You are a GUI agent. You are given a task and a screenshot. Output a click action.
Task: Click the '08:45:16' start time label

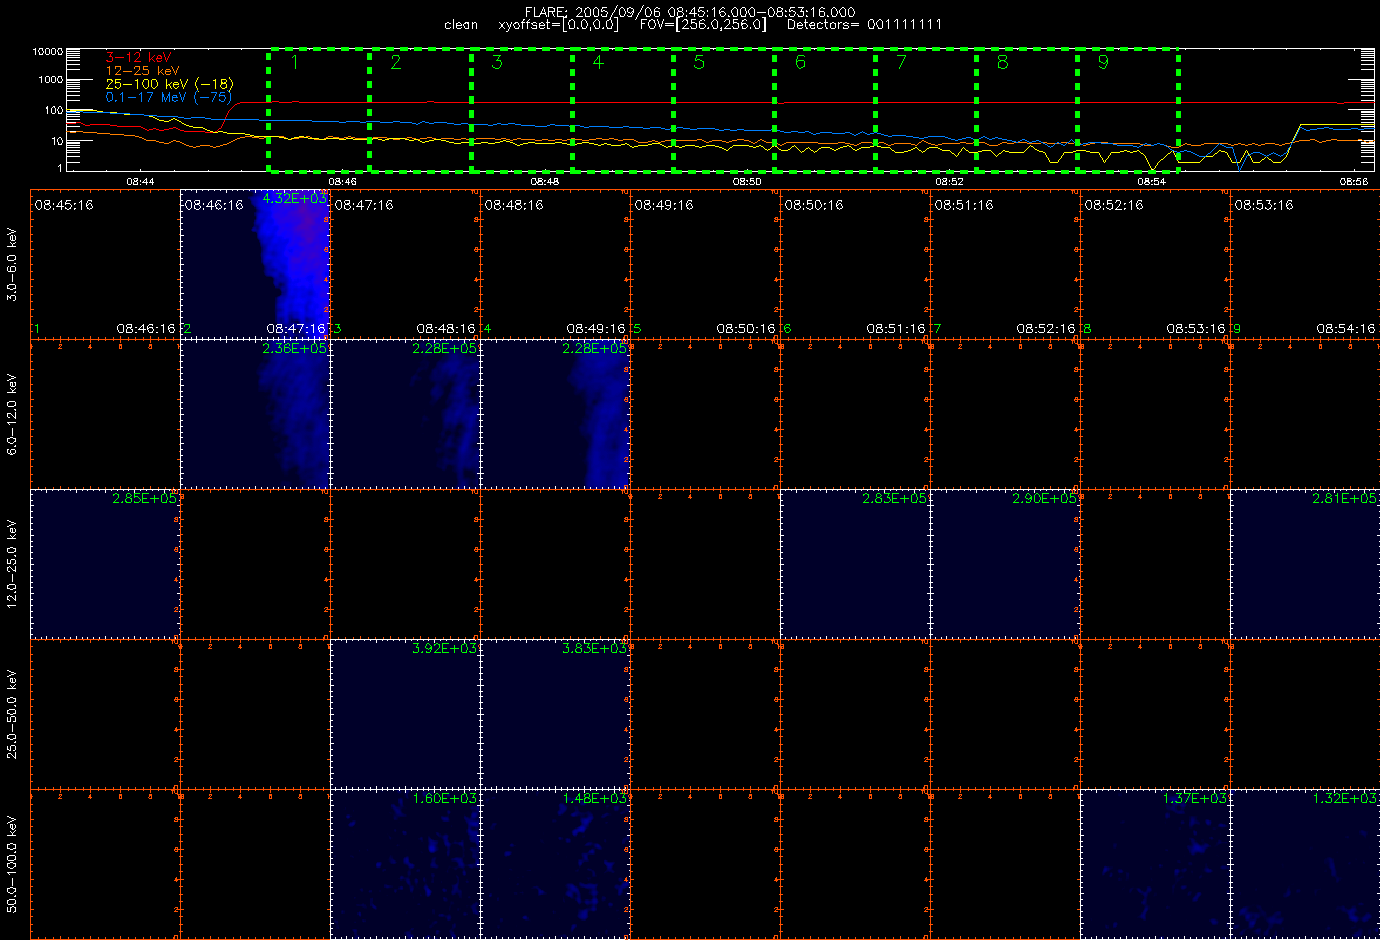click(64, 205)
